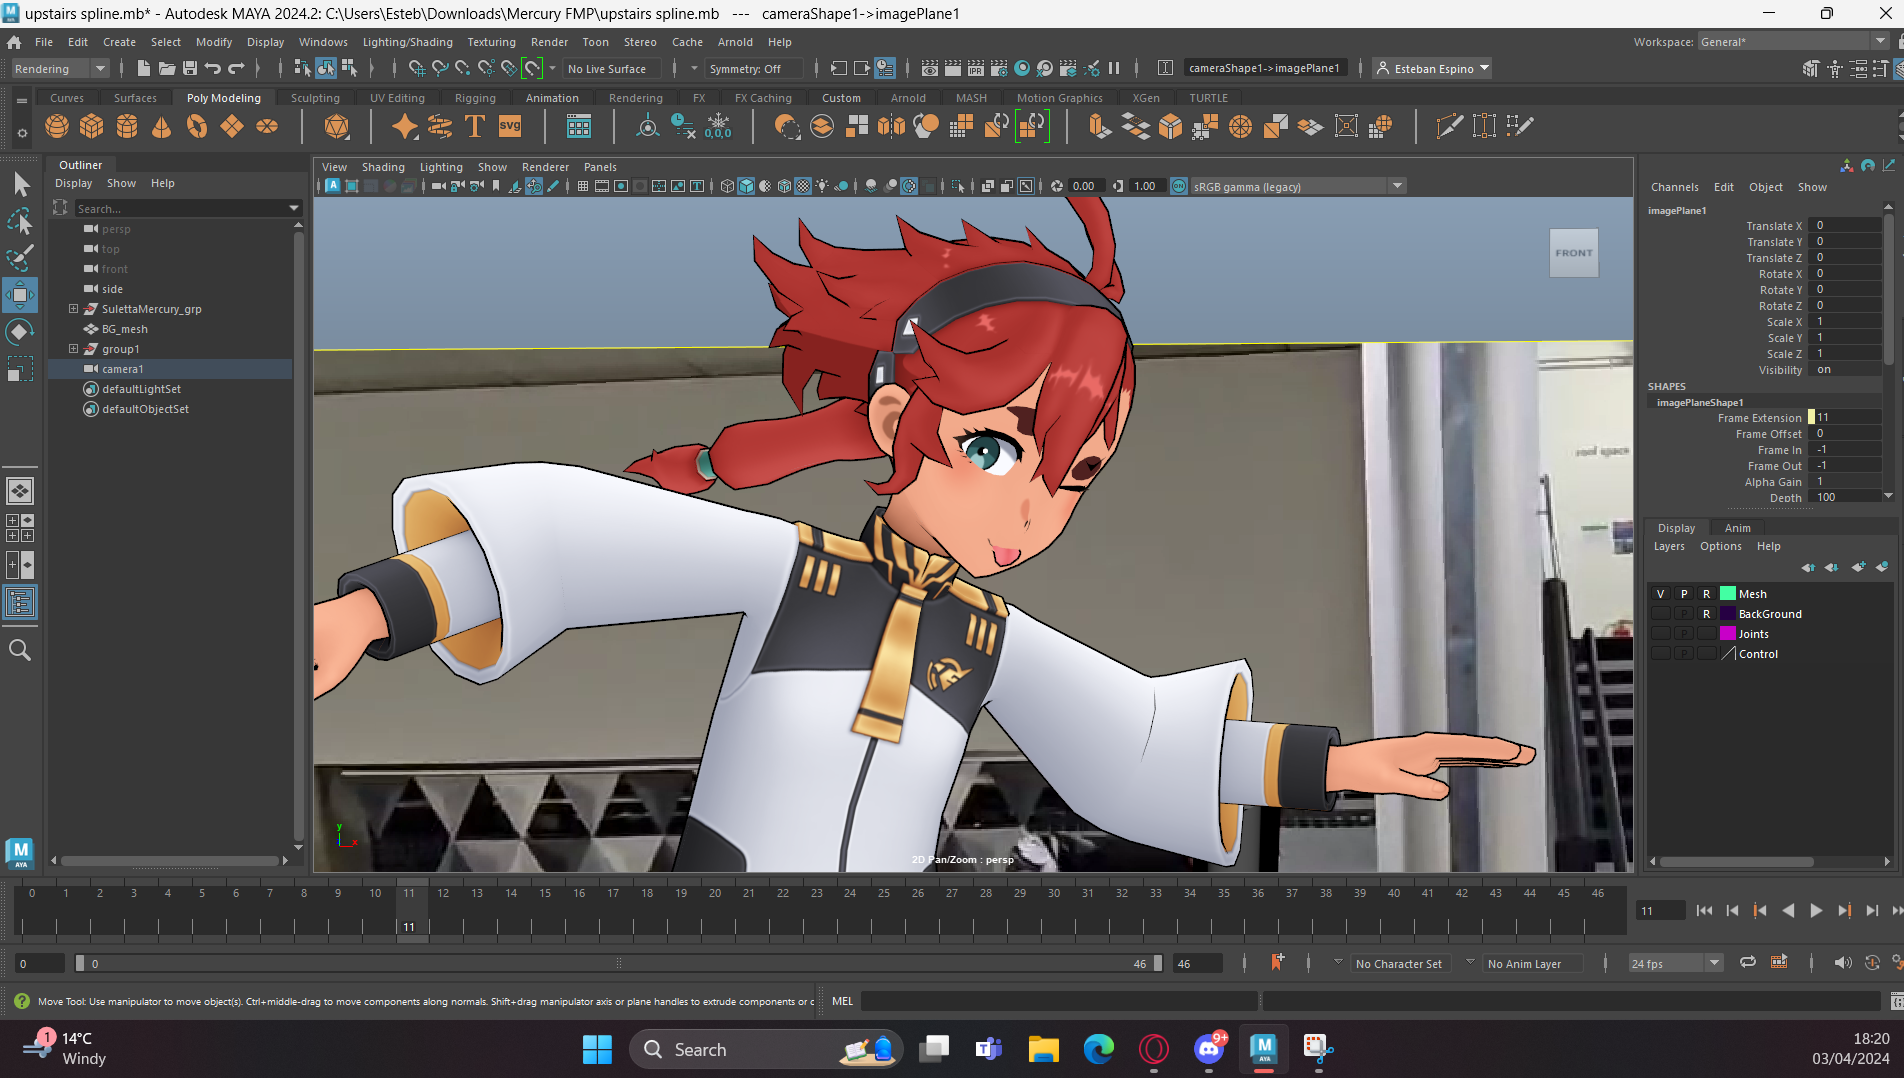The image size is (1904, 1078).
Task: Expand the group1 node in Outliner
Action: (73, 349)
